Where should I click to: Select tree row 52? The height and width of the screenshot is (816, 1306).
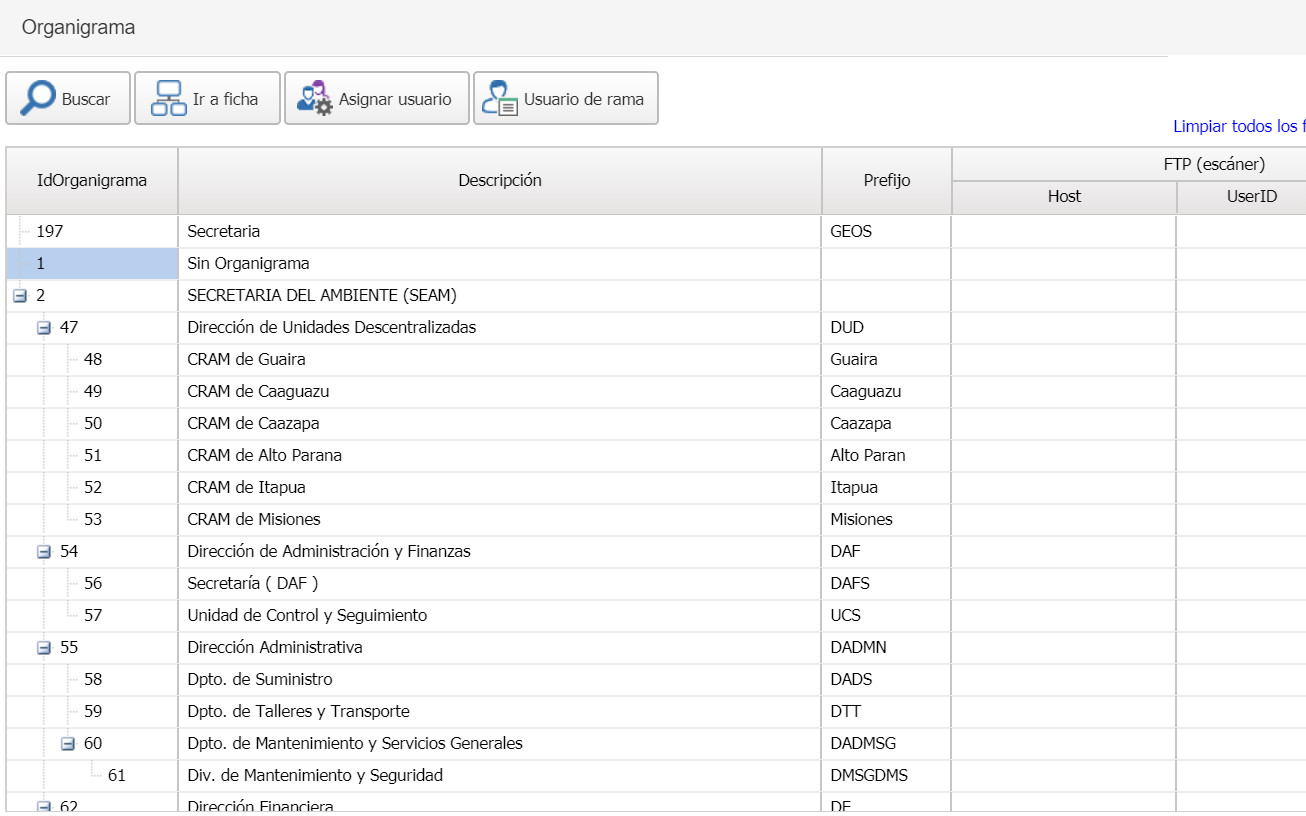point(92,488)
